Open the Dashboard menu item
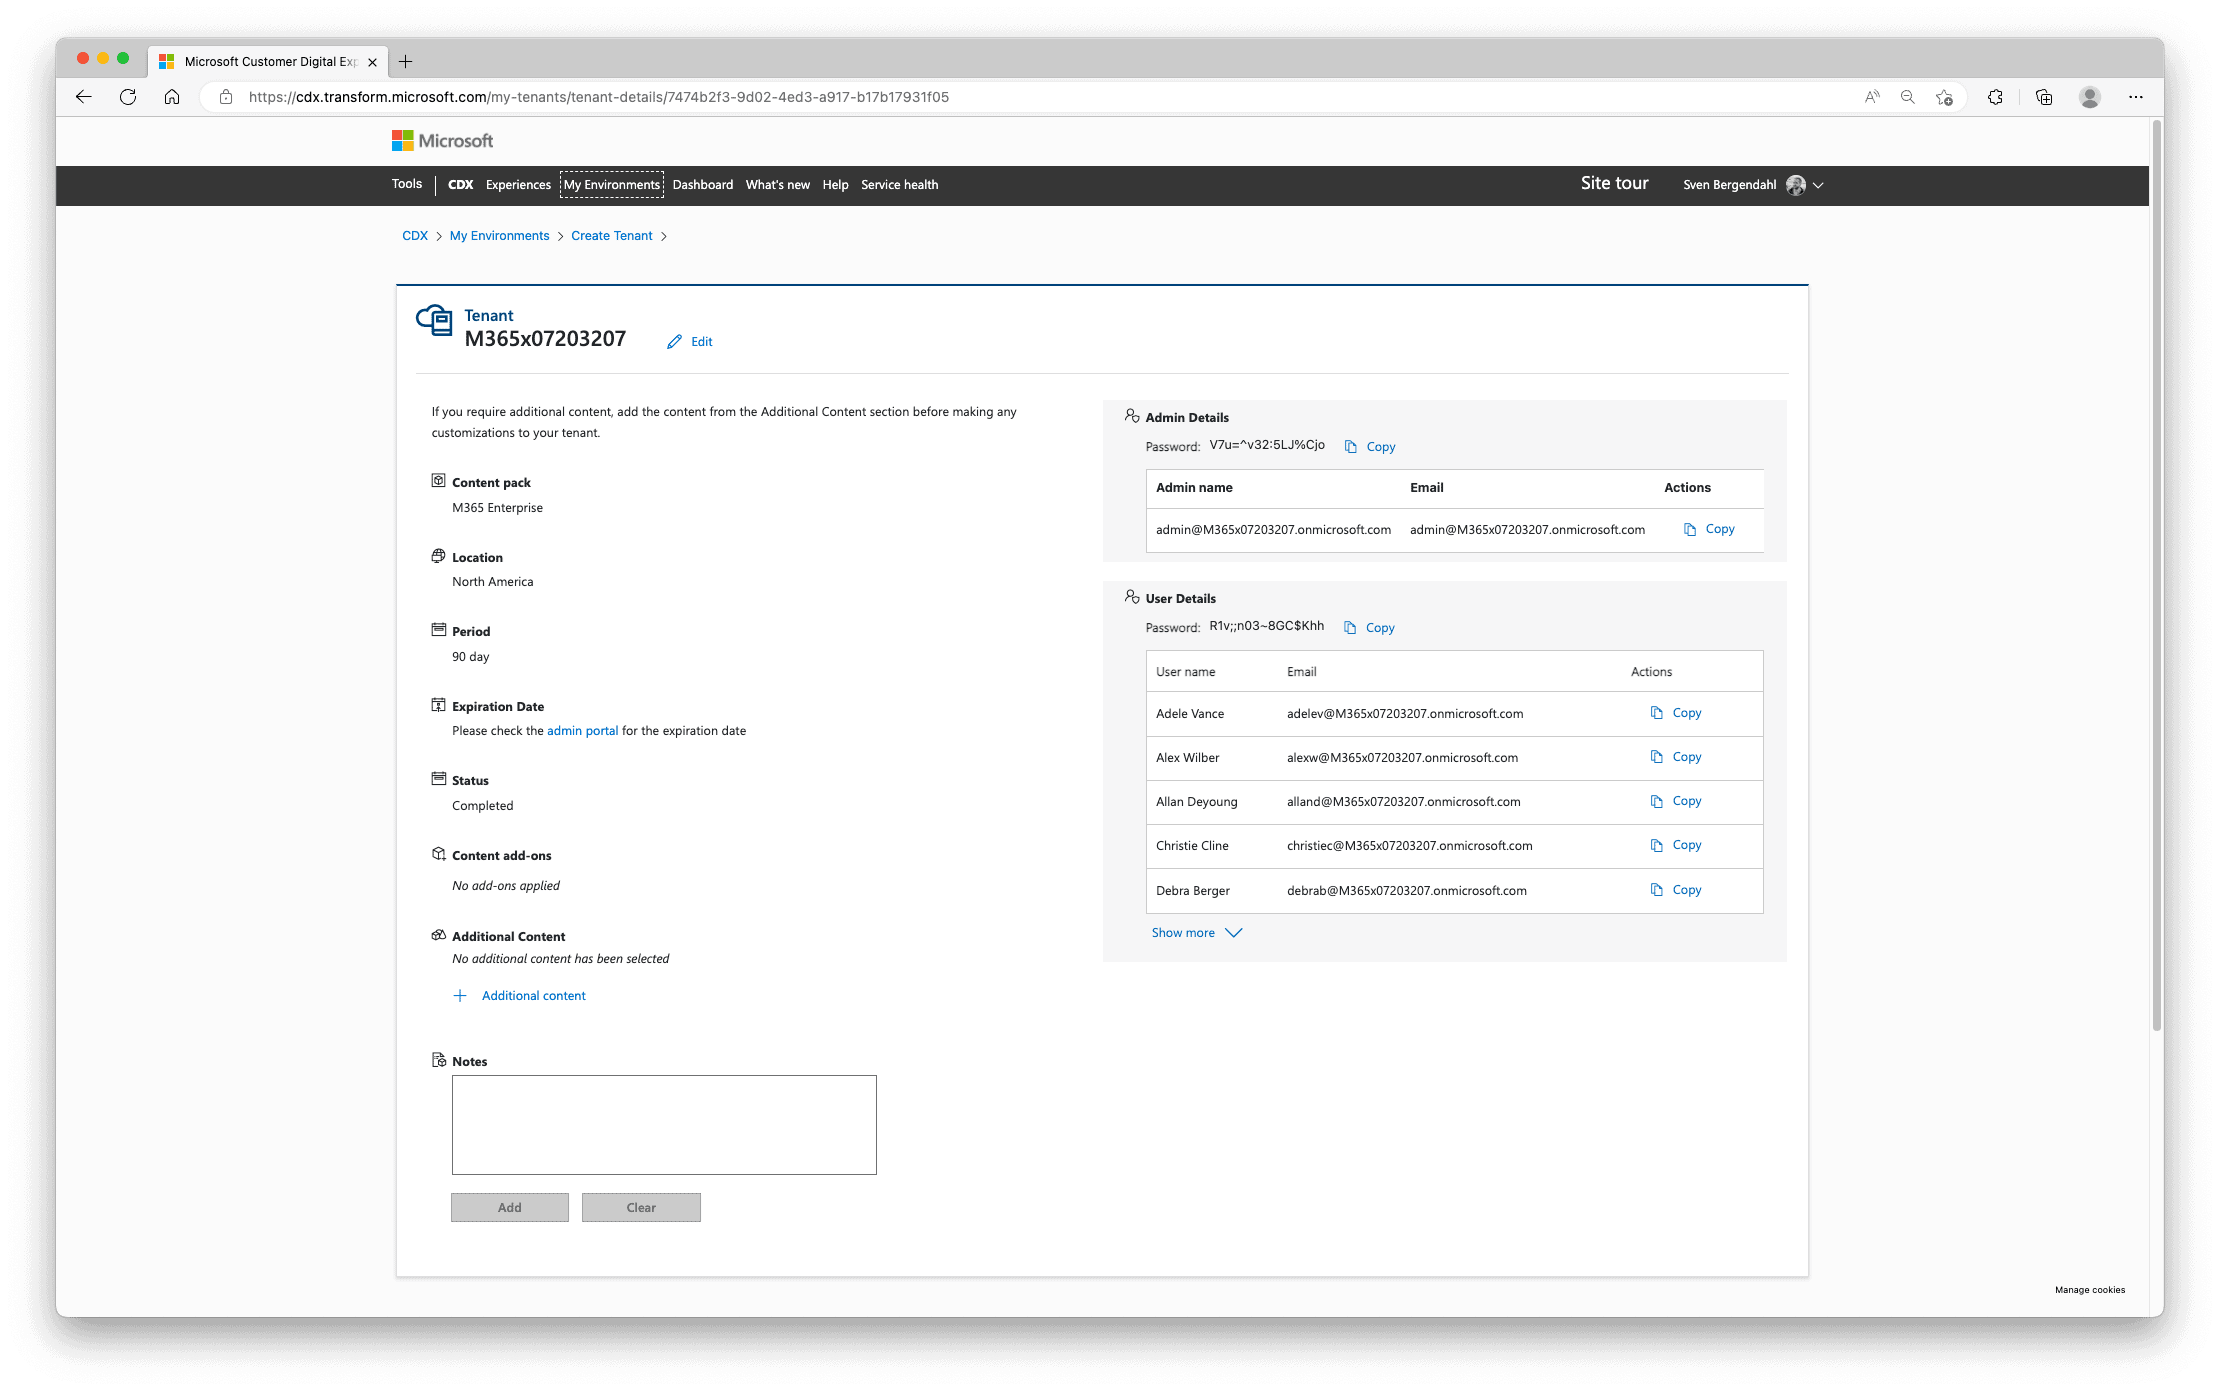2220x1391 pixels. tap(702, 185)
